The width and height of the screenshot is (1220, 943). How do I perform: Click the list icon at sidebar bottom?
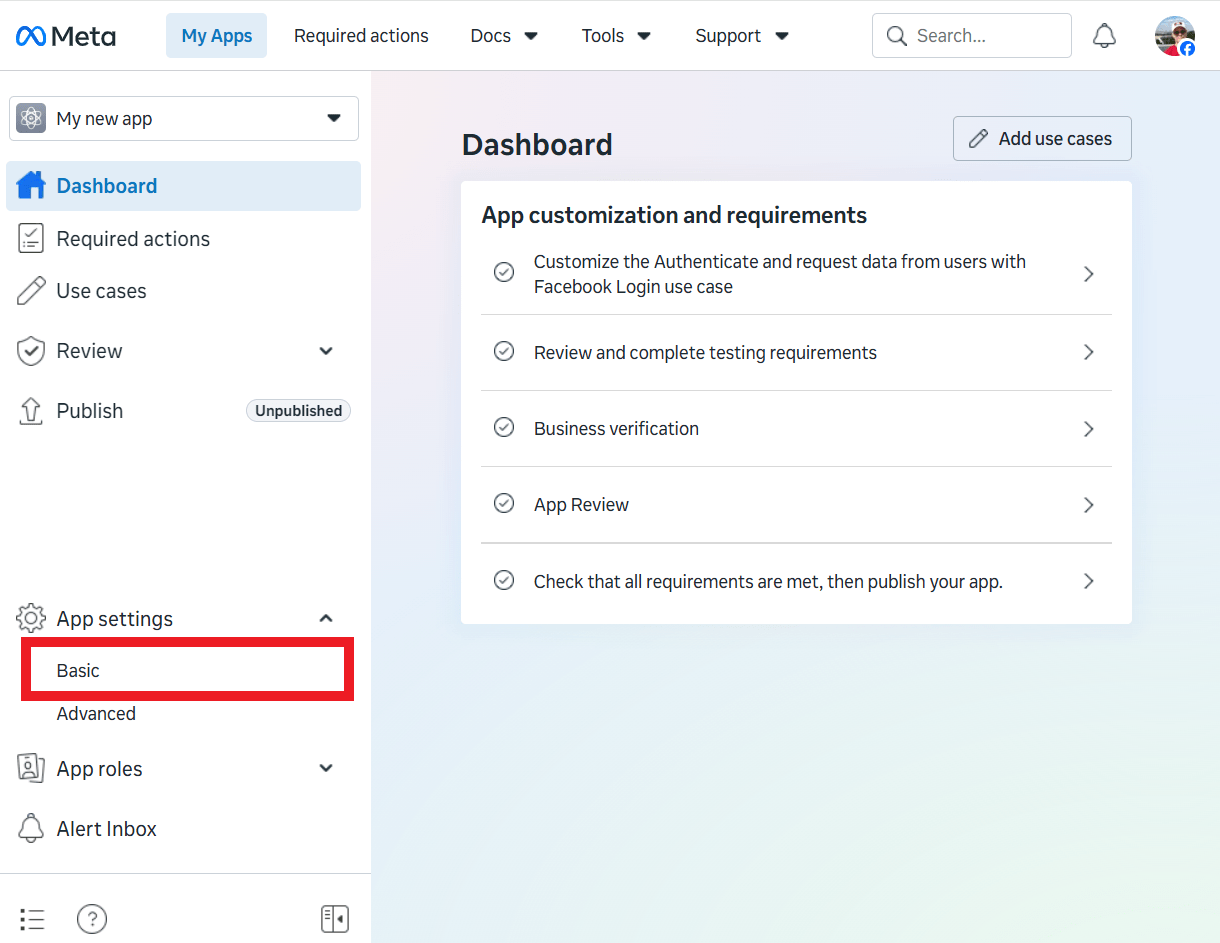click(x=32, y=919)
